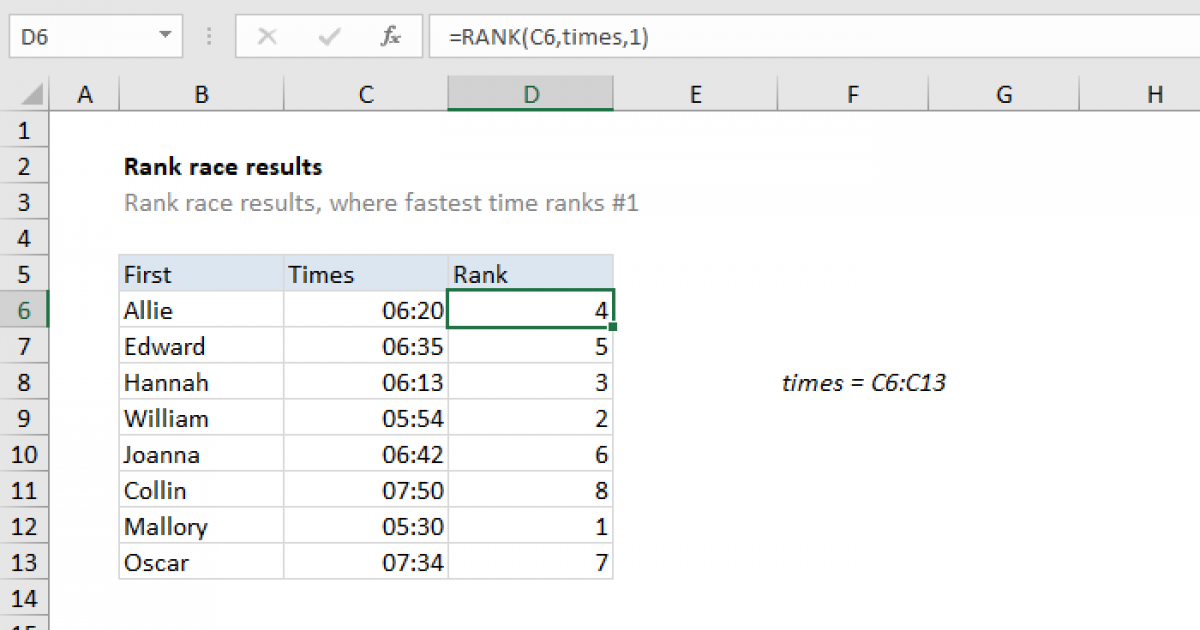1200x630 pixels.
Task: Click the three-dot formula bar resize handle
Action: point(209,37)
